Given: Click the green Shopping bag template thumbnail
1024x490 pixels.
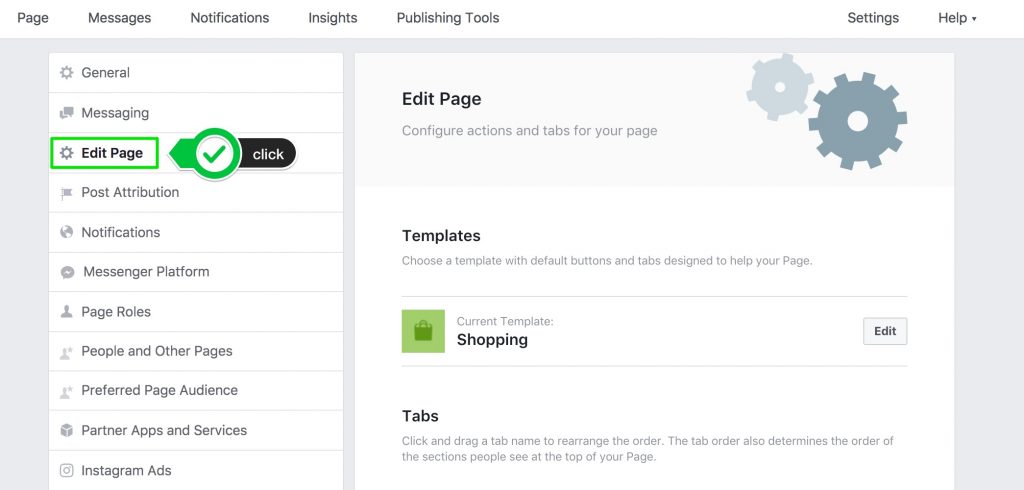Looking at the screenshot, I should pyautogui.click(x=423, y=331).
